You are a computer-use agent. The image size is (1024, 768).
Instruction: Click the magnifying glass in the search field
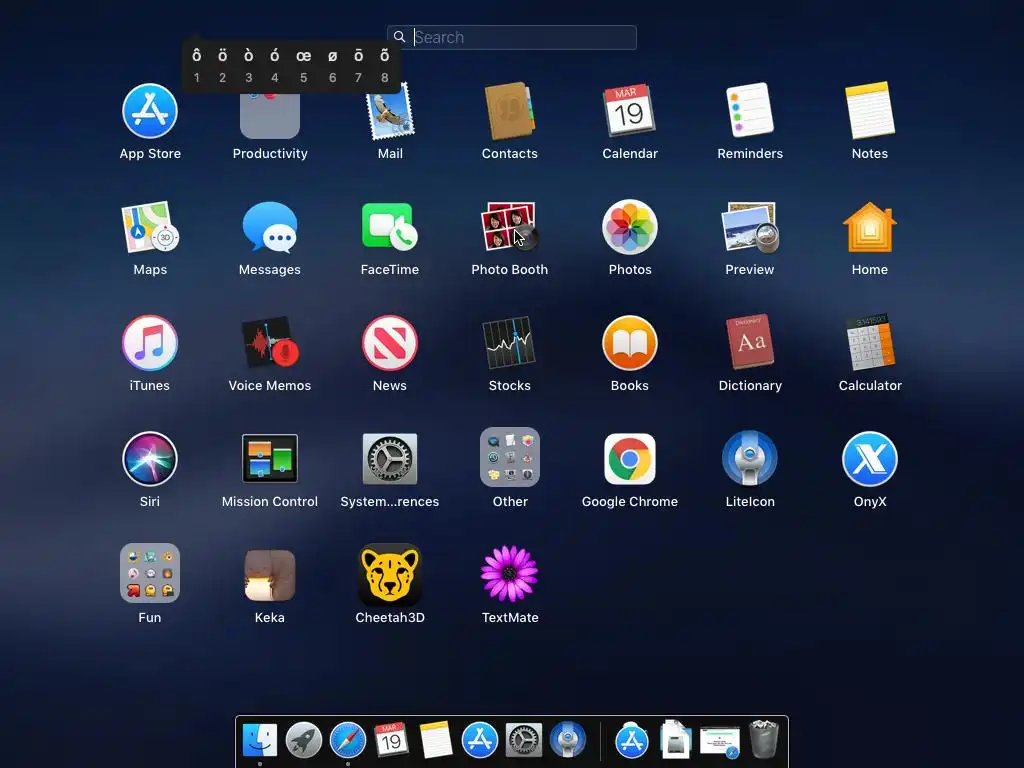coord(400,37)
